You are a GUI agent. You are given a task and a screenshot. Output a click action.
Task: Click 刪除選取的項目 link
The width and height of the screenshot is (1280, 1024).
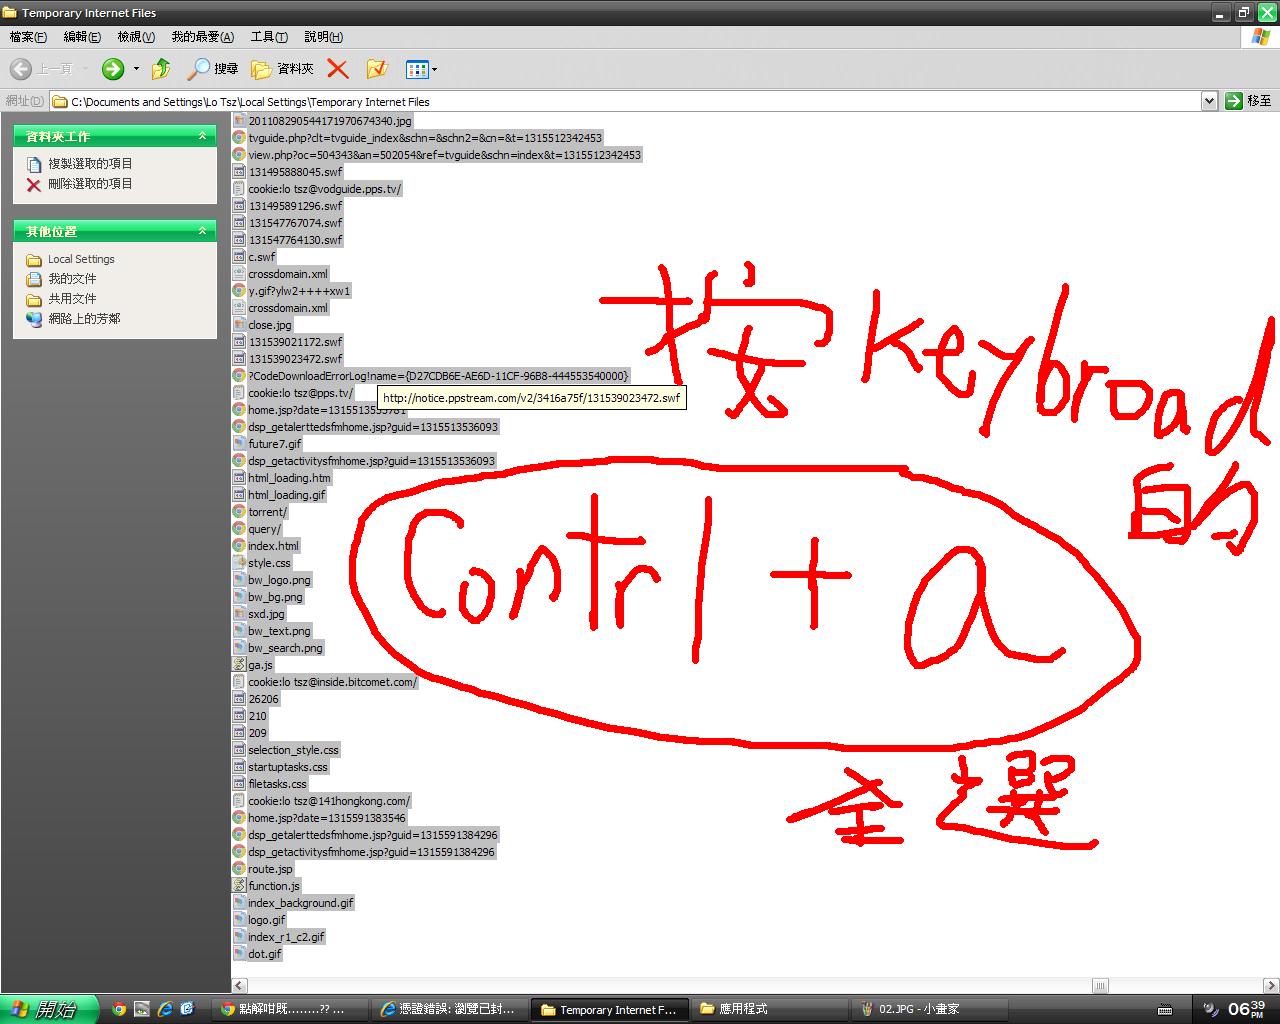pyautogui.click(x=90, y=184)
